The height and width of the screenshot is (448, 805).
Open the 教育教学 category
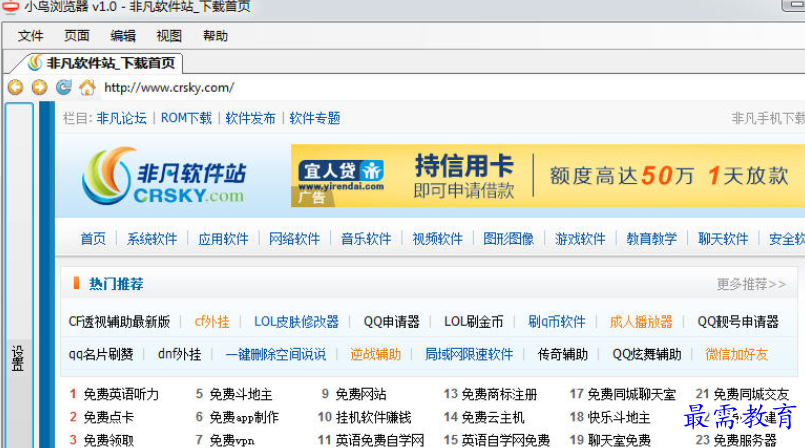click(651, 239)
